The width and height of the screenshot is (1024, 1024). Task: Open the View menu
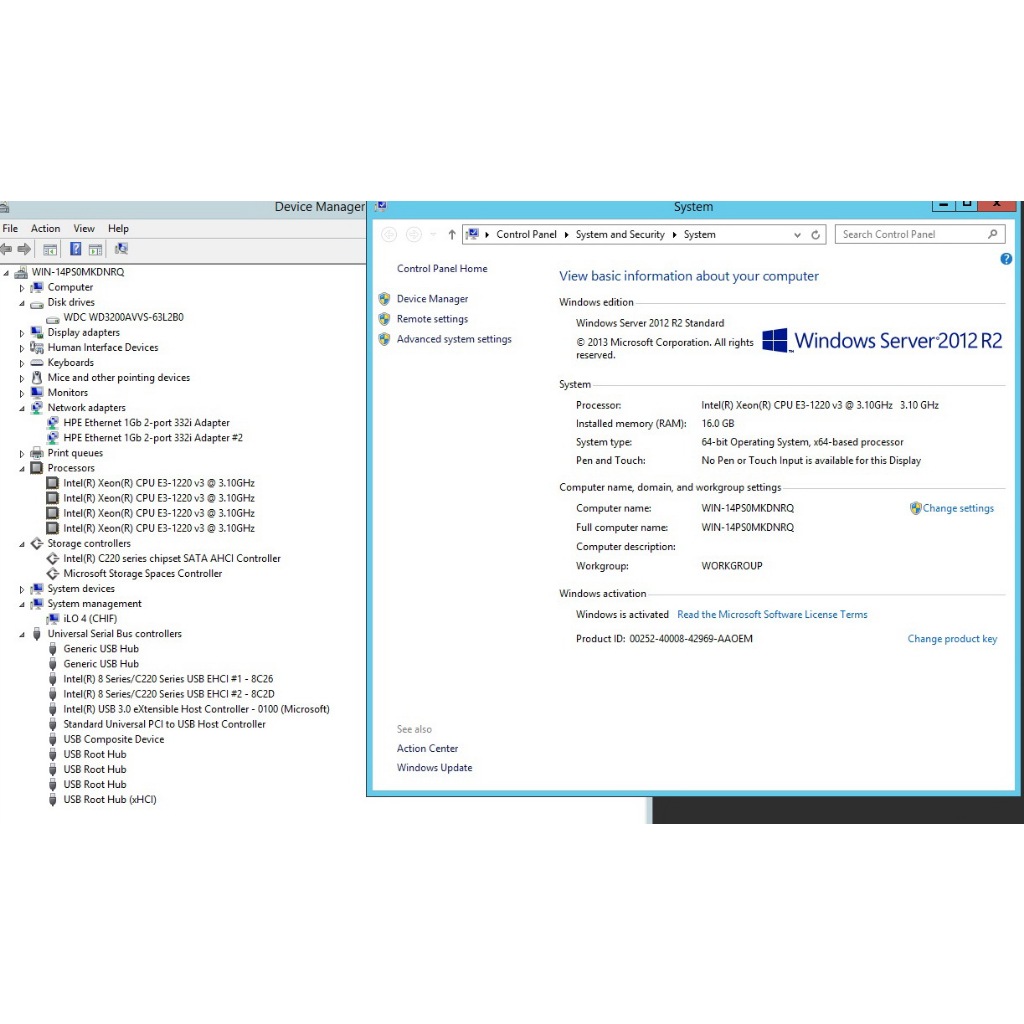click(x=84, y=229)
